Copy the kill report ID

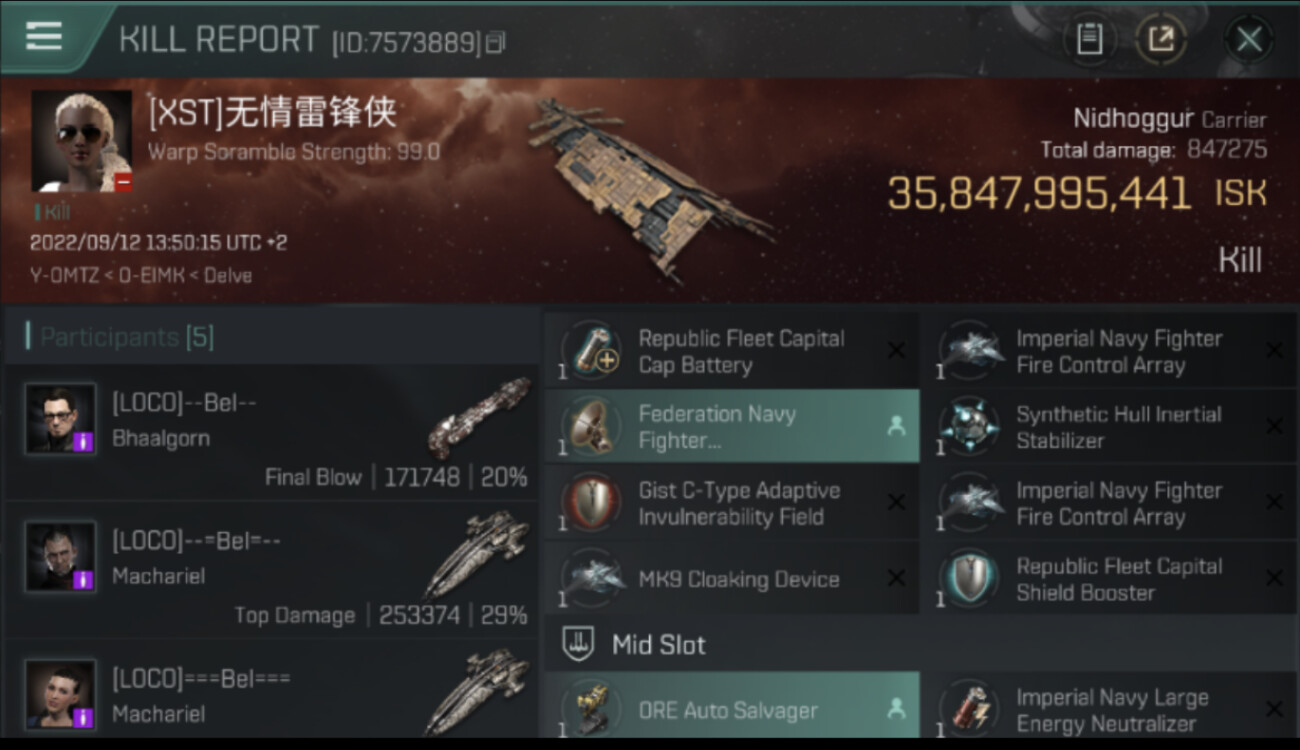tap(496, 43)
